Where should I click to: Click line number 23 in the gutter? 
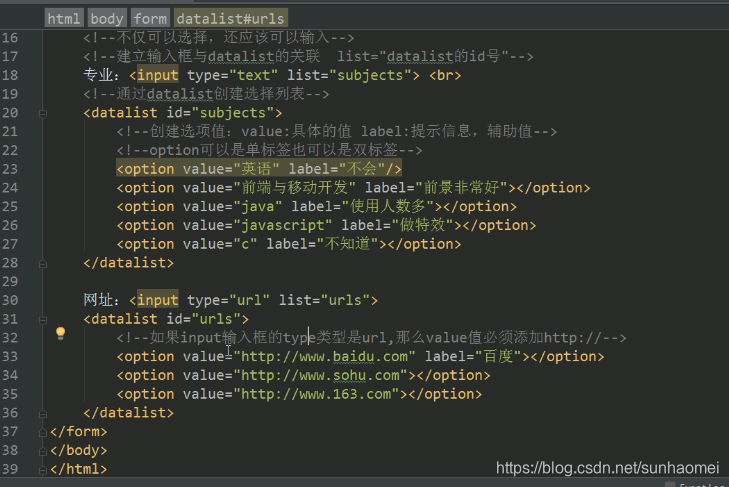click(x=10, y=169)
